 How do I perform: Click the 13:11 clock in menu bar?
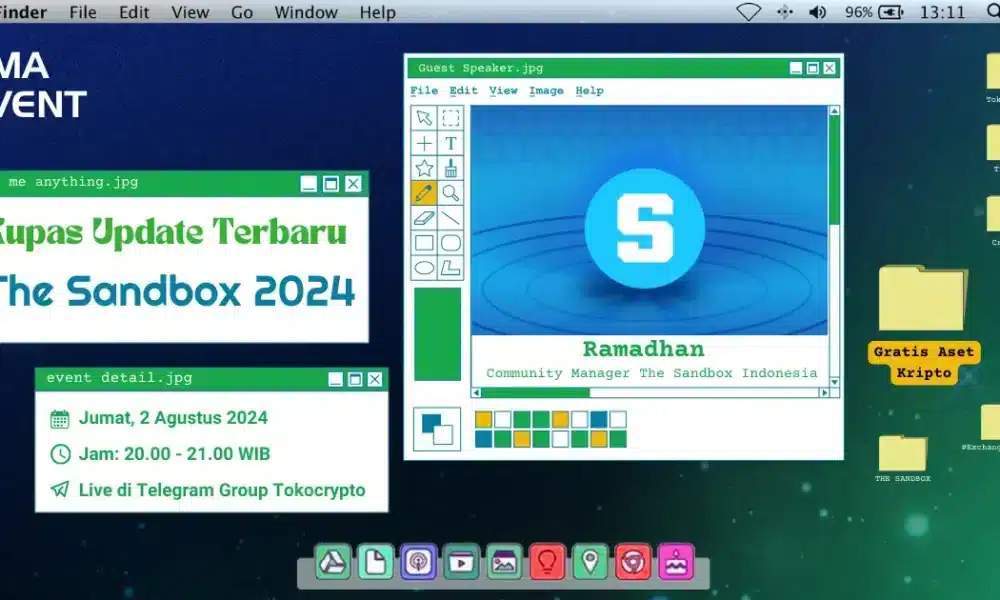pos(942,12)
